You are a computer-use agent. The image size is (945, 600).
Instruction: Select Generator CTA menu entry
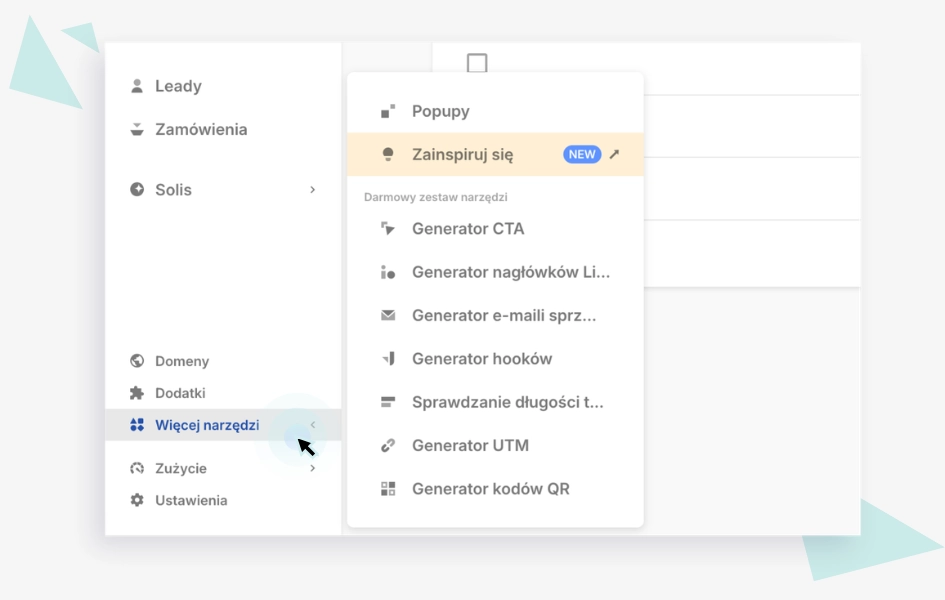[x=467, y=229]
